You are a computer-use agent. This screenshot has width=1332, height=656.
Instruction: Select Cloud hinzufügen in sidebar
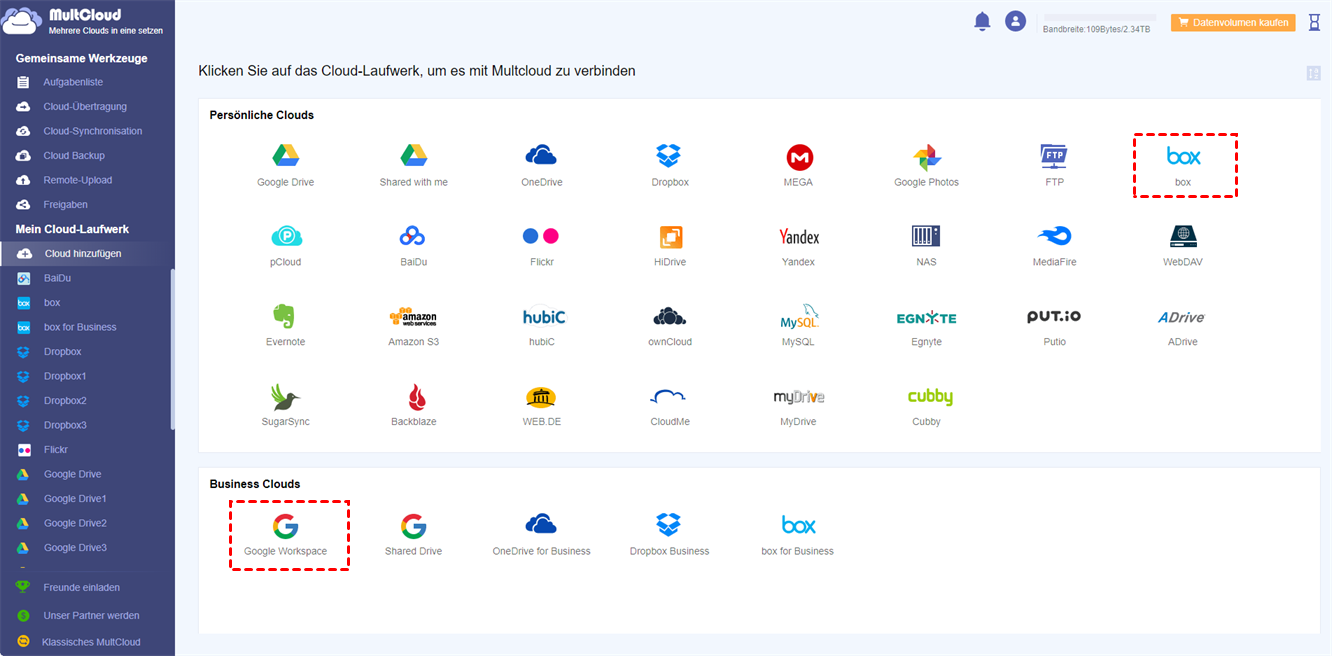[87, 254]
